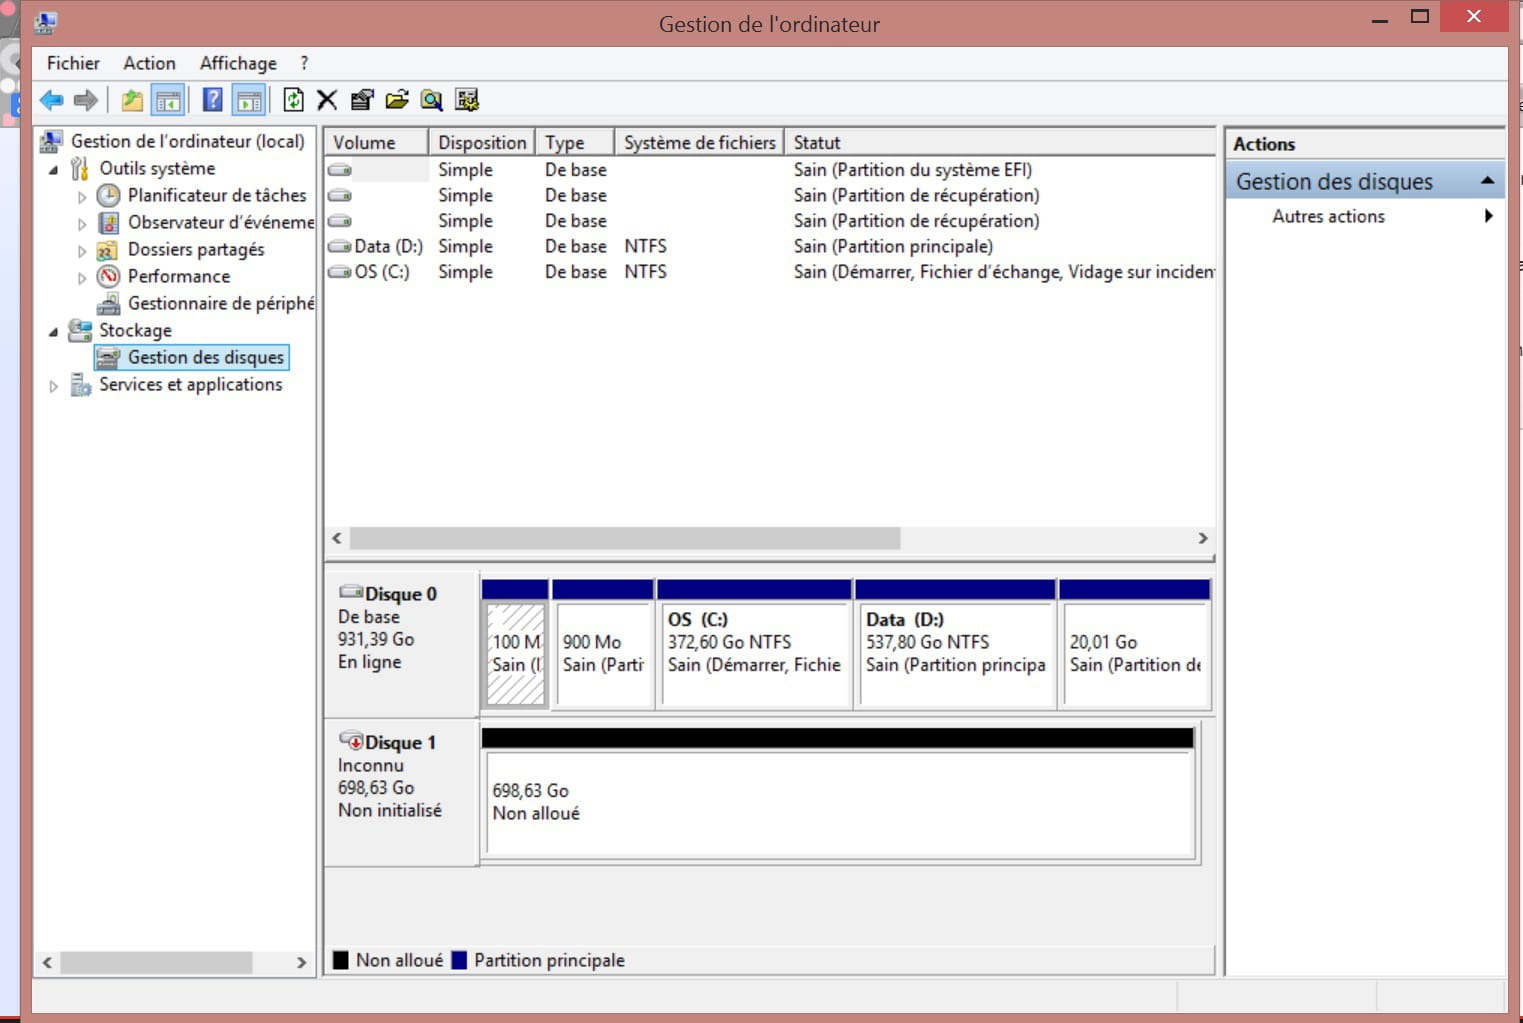
Task: Click the console tree scroll right arrow
Action: 301,962
